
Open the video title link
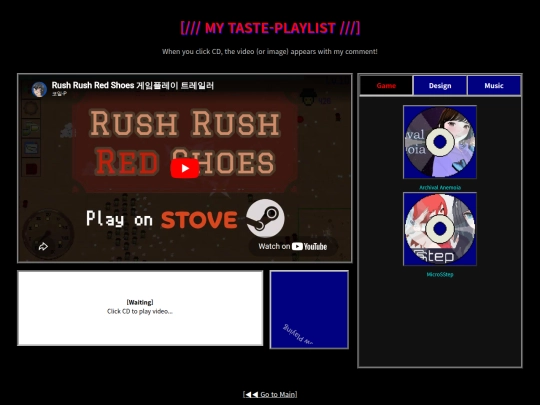pos(133,85)
